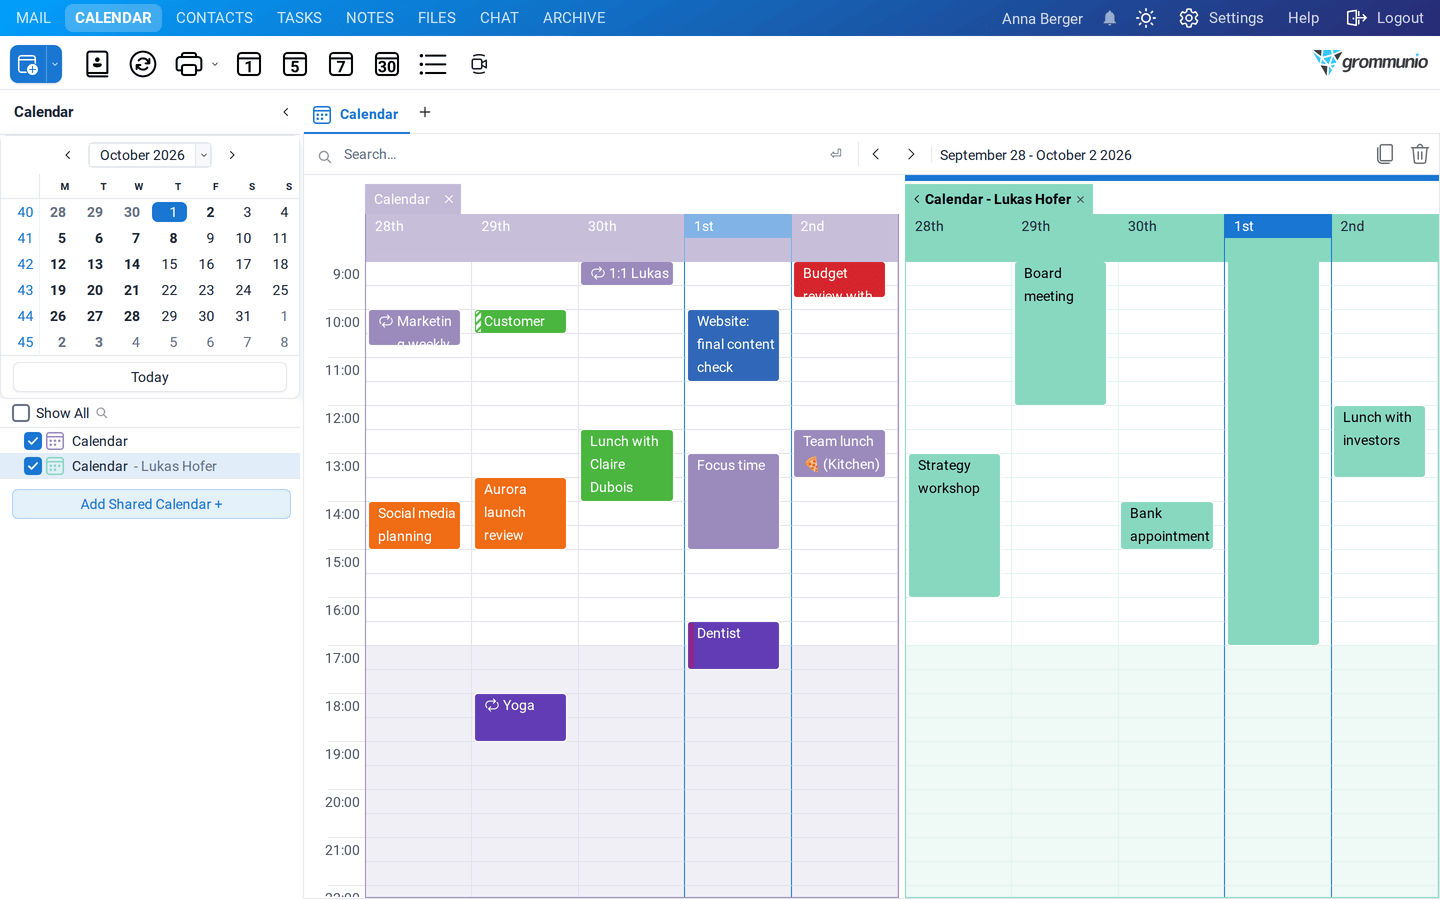Add a new tab with plus icon
The image size is (1440, 900).
tap(425, 112)
